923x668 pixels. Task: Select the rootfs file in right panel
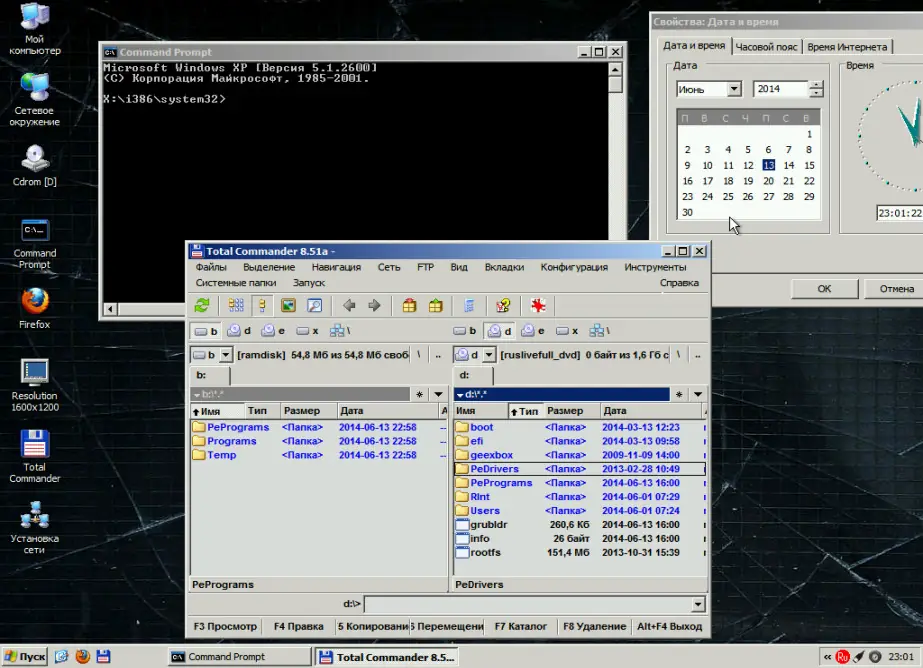pyautogui.click(x=580, y=553)
